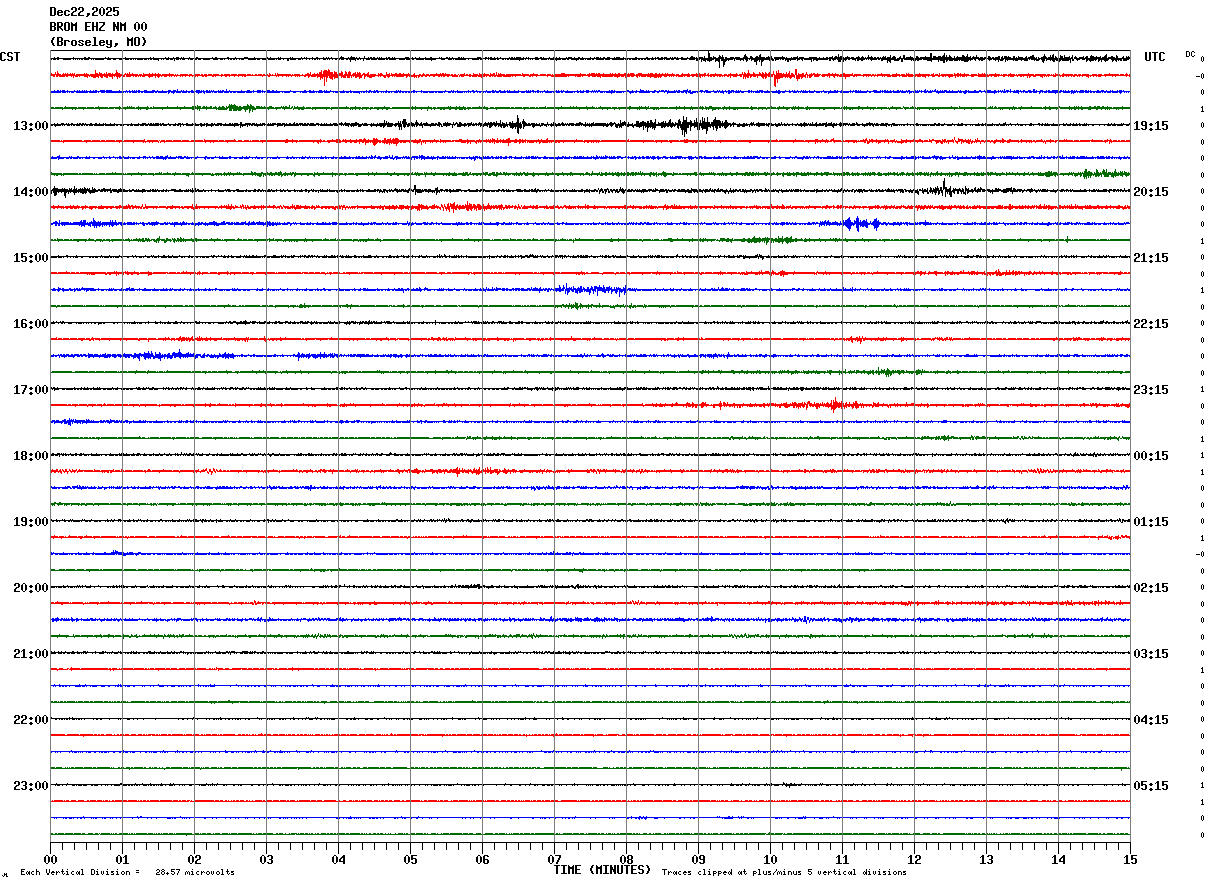This screenshot has width=1210, height=886.
Task: Click the 03:15 UTC time label
Action: coord(1151,654)
